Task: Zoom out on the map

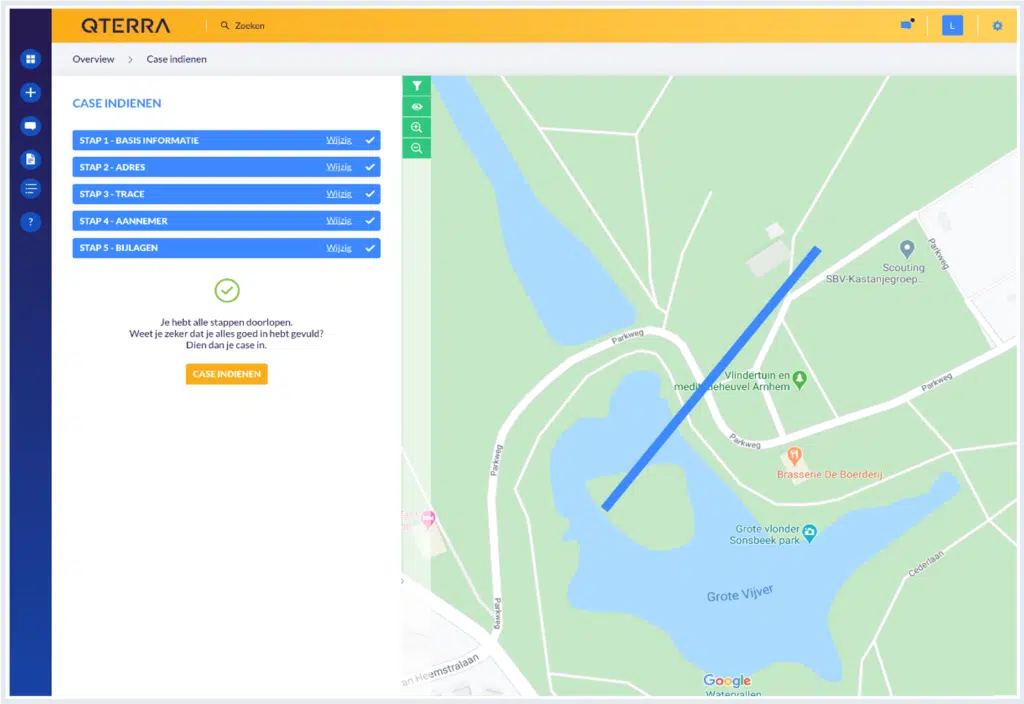Action: (417, 148)
